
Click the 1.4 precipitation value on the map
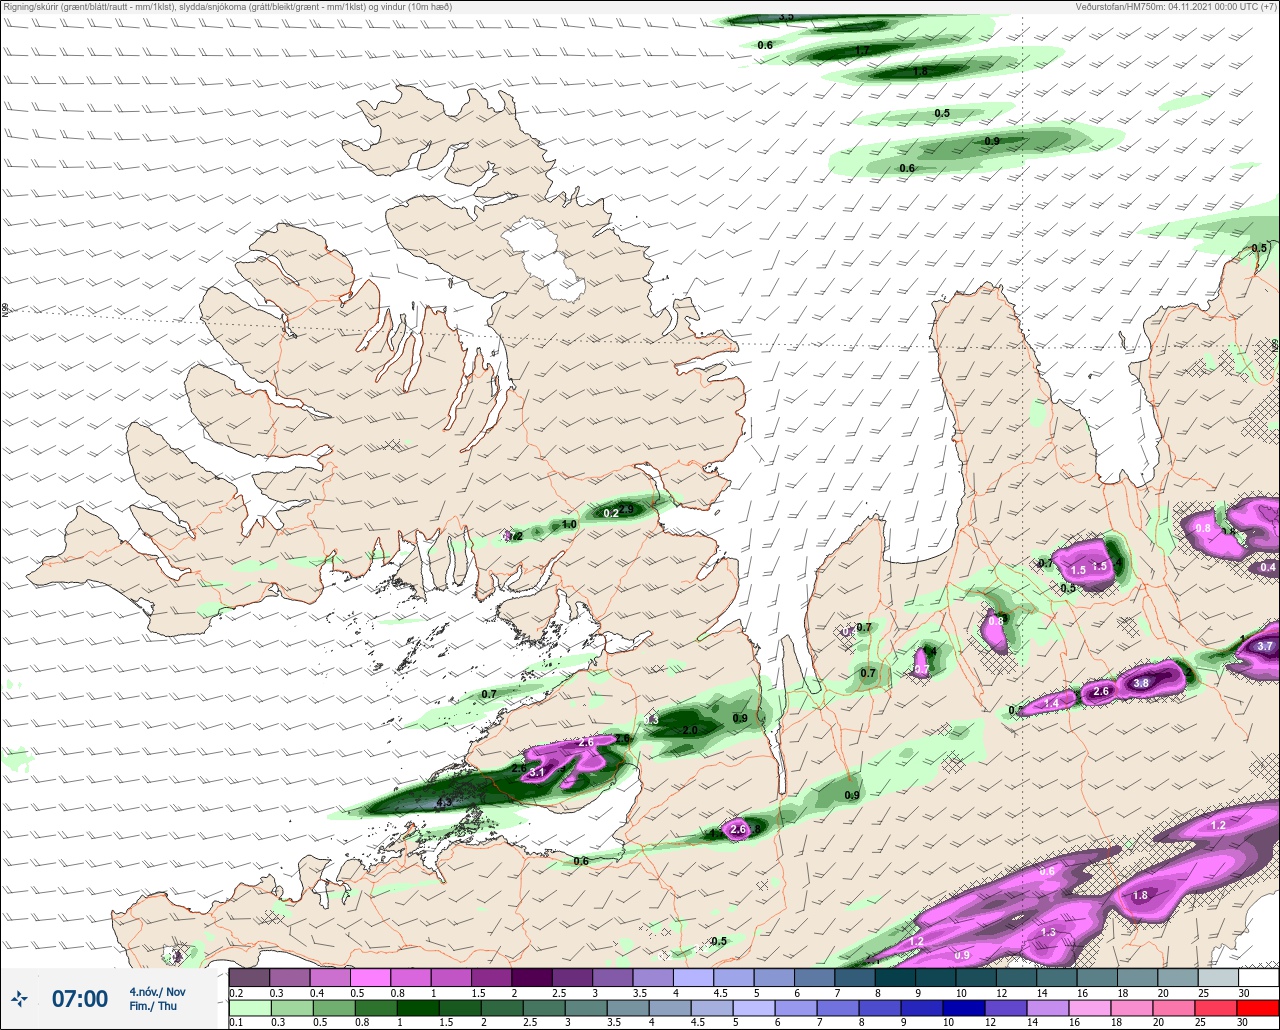click(1051, 703)
